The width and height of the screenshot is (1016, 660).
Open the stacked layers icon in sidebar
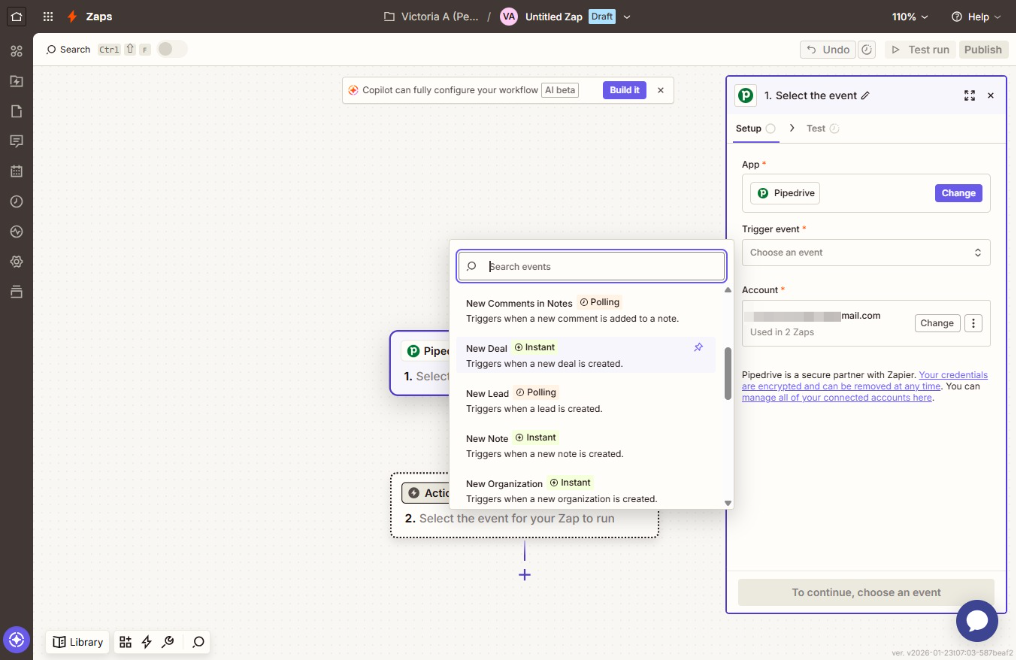point(17,291)
